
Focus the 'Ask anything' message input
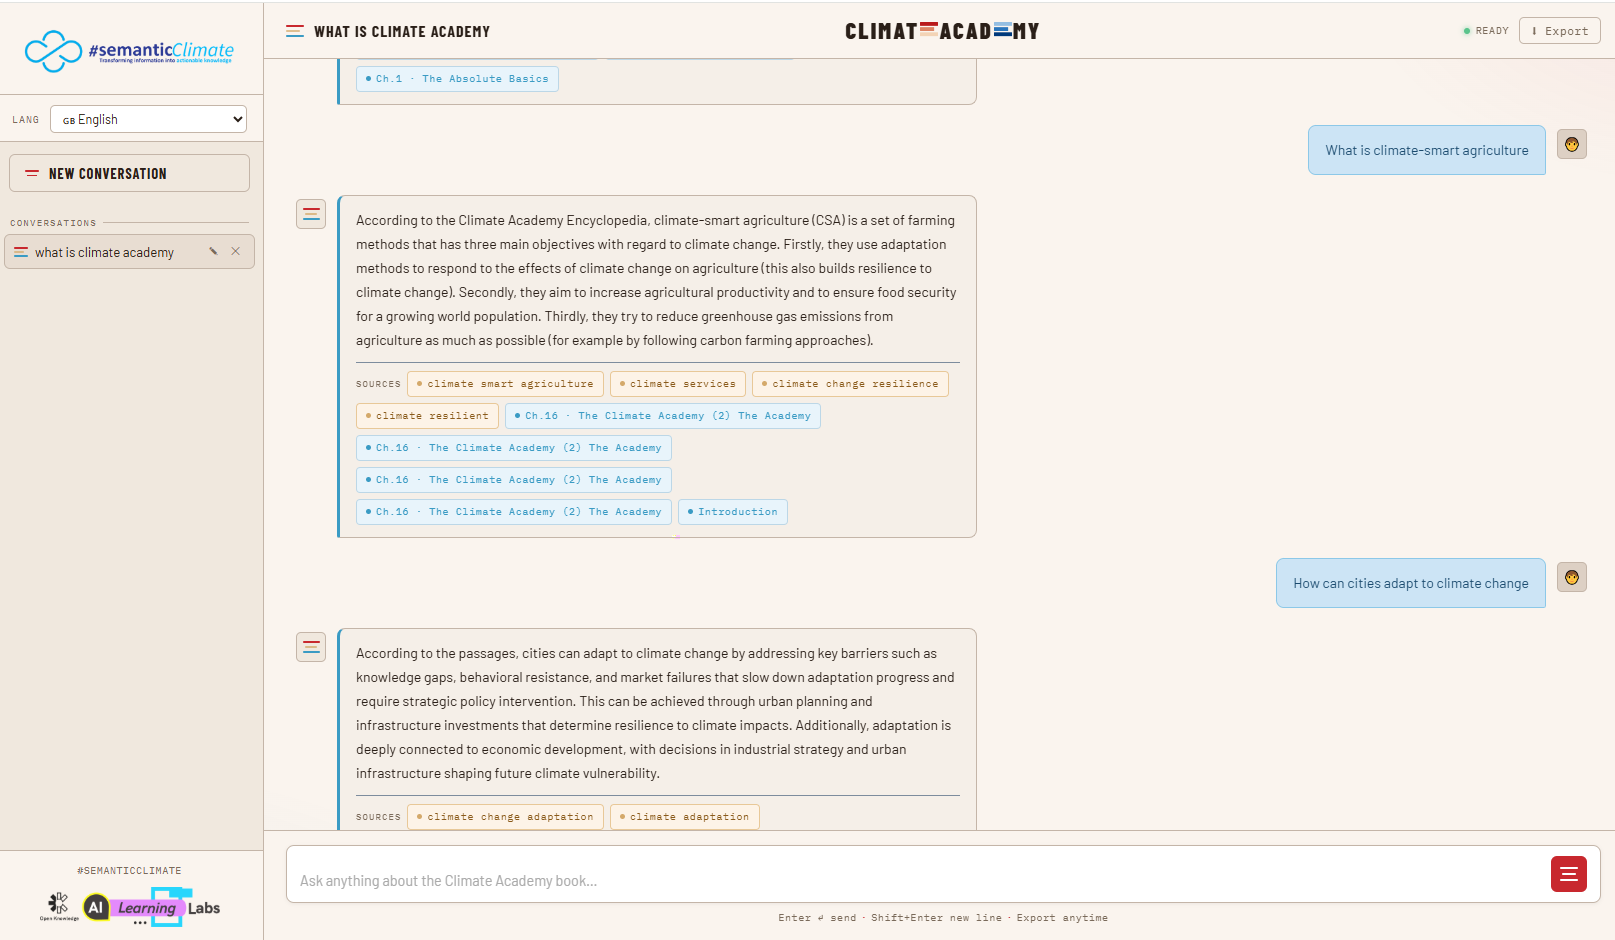918,880
